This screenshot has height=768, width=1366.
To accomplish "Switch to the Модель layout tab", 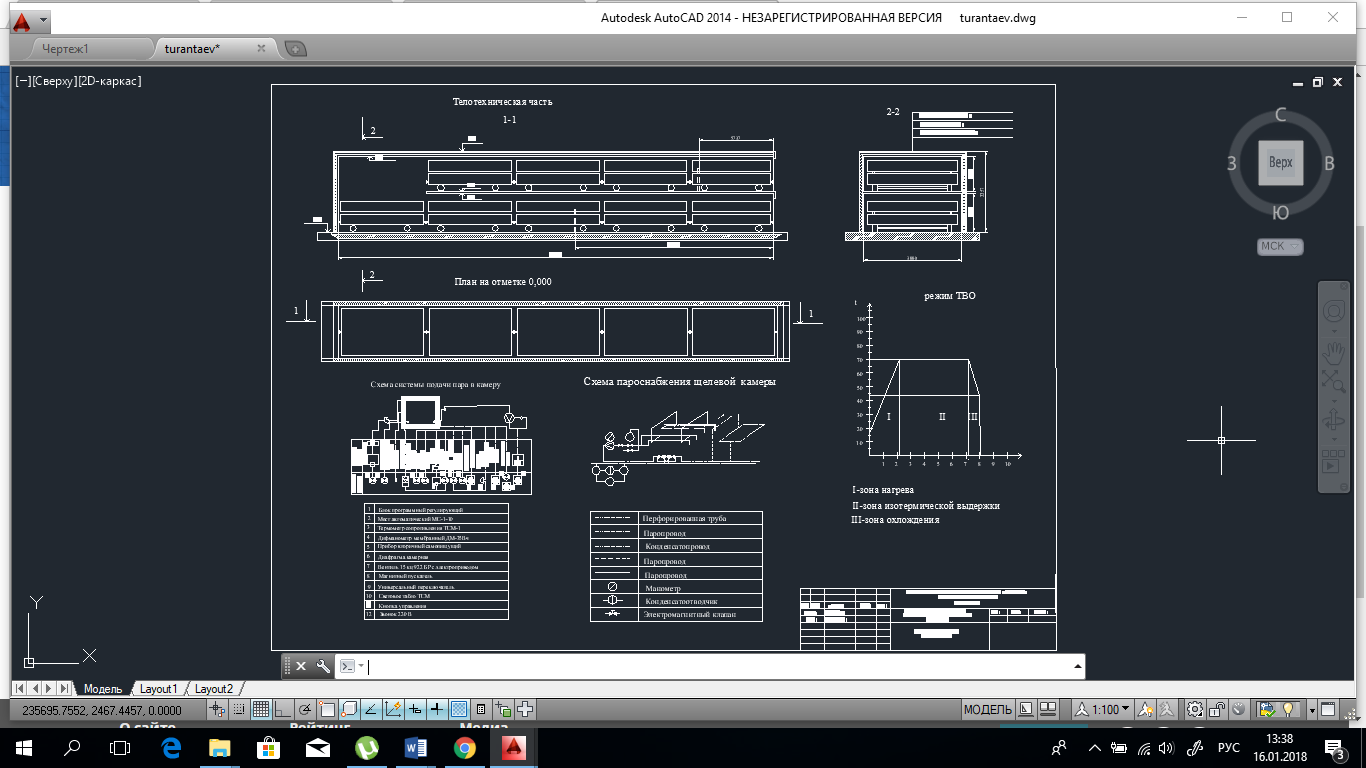I will (102, 689).
